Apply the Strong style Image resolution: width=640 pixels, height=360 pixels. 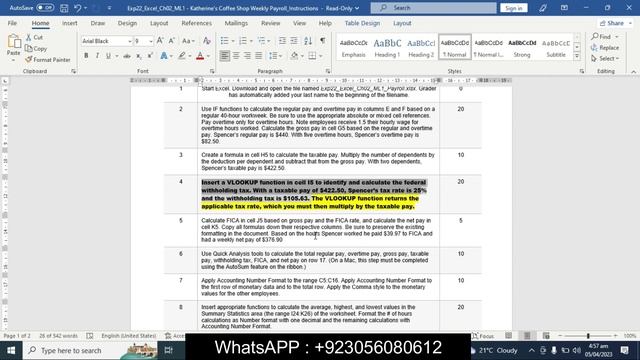(522, 47)
